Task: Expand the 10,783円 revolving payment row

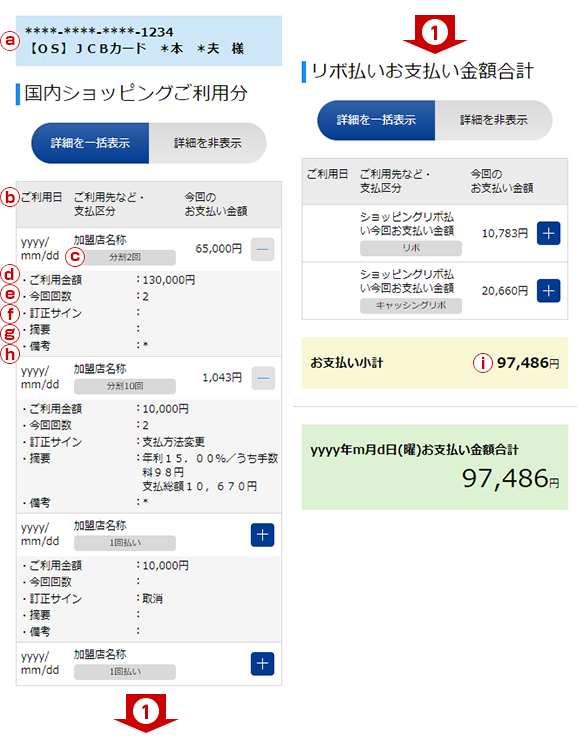Action: (548, 233)
